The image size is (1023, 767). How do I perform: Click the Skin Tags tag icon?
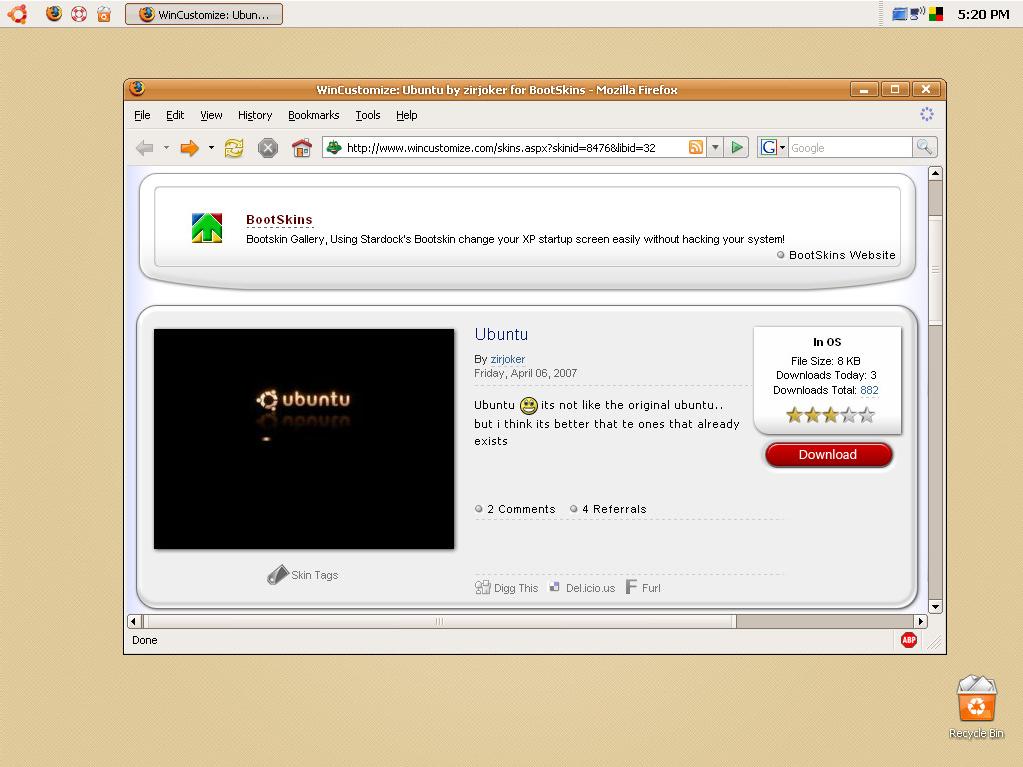click(x=278, y=575)
